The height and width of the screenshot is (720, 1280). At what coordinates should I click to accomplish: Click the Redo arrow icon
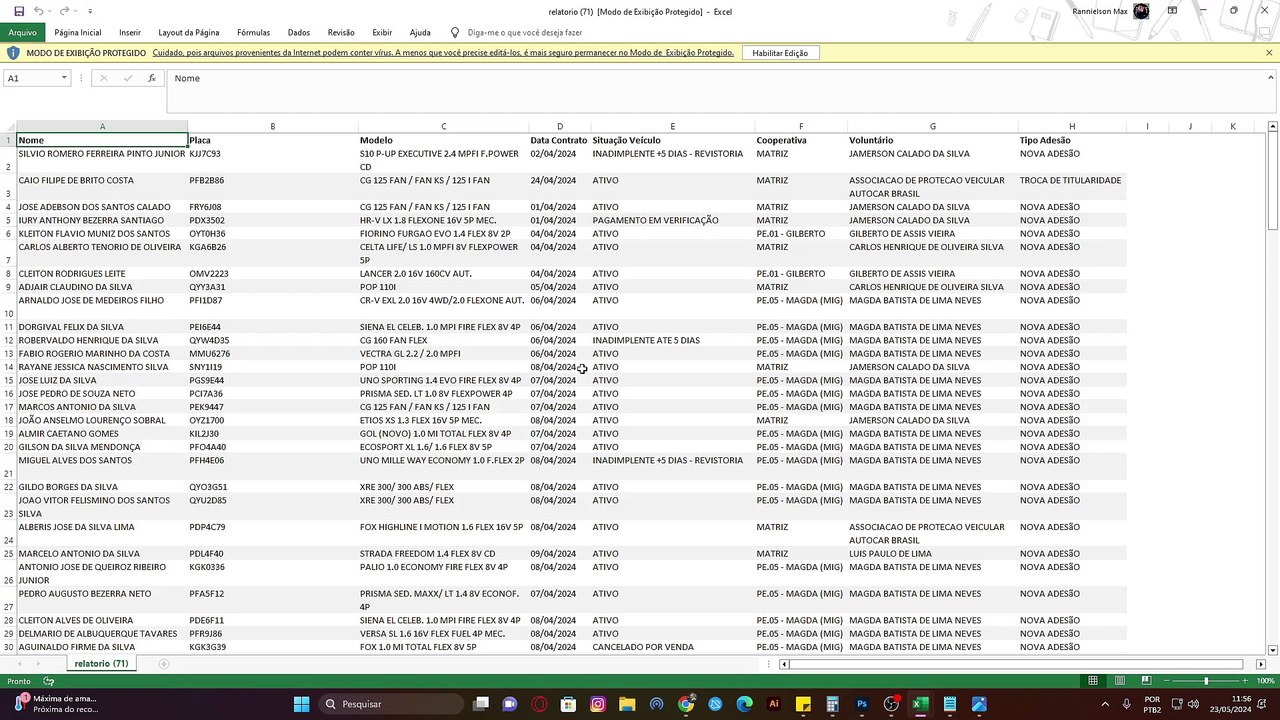[x=63, y=11]
